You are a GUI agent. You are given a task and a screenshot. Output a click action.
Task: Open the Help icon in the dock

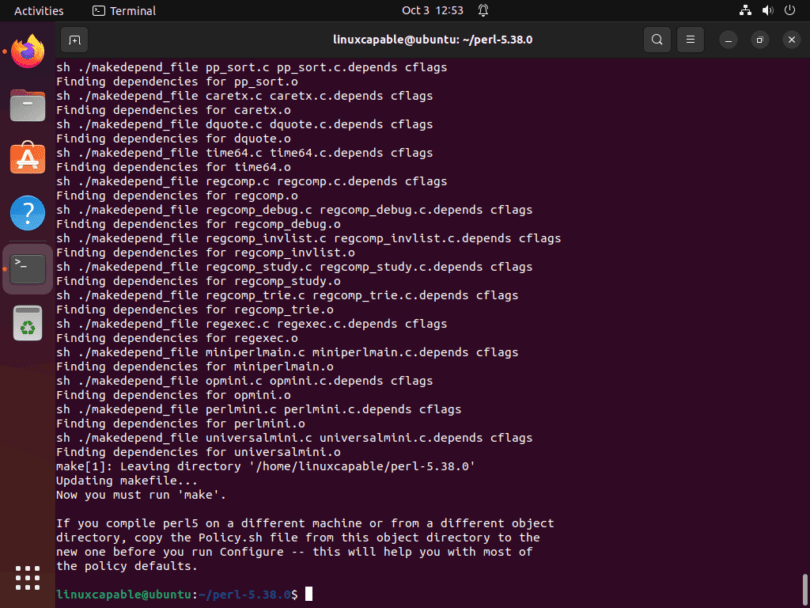[x=28, y=213]
